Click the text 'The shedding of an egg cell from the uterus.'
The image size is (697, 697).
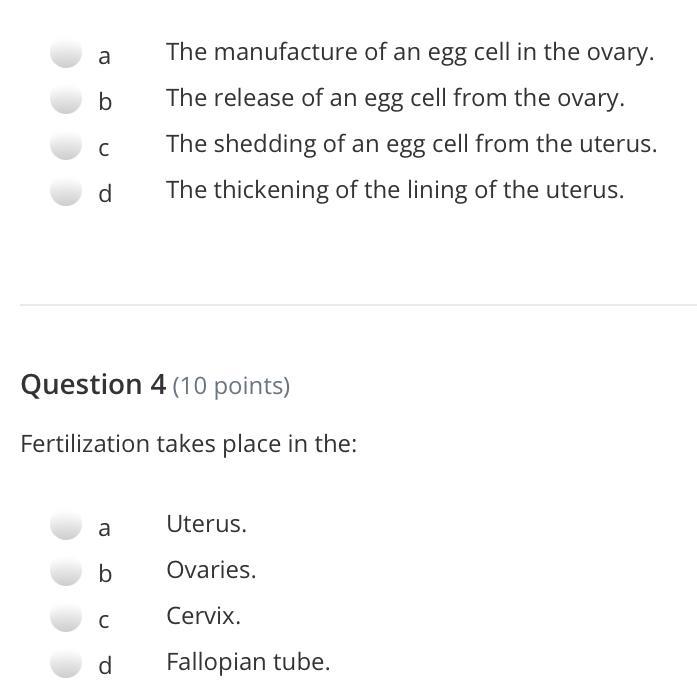click(412, 144)
